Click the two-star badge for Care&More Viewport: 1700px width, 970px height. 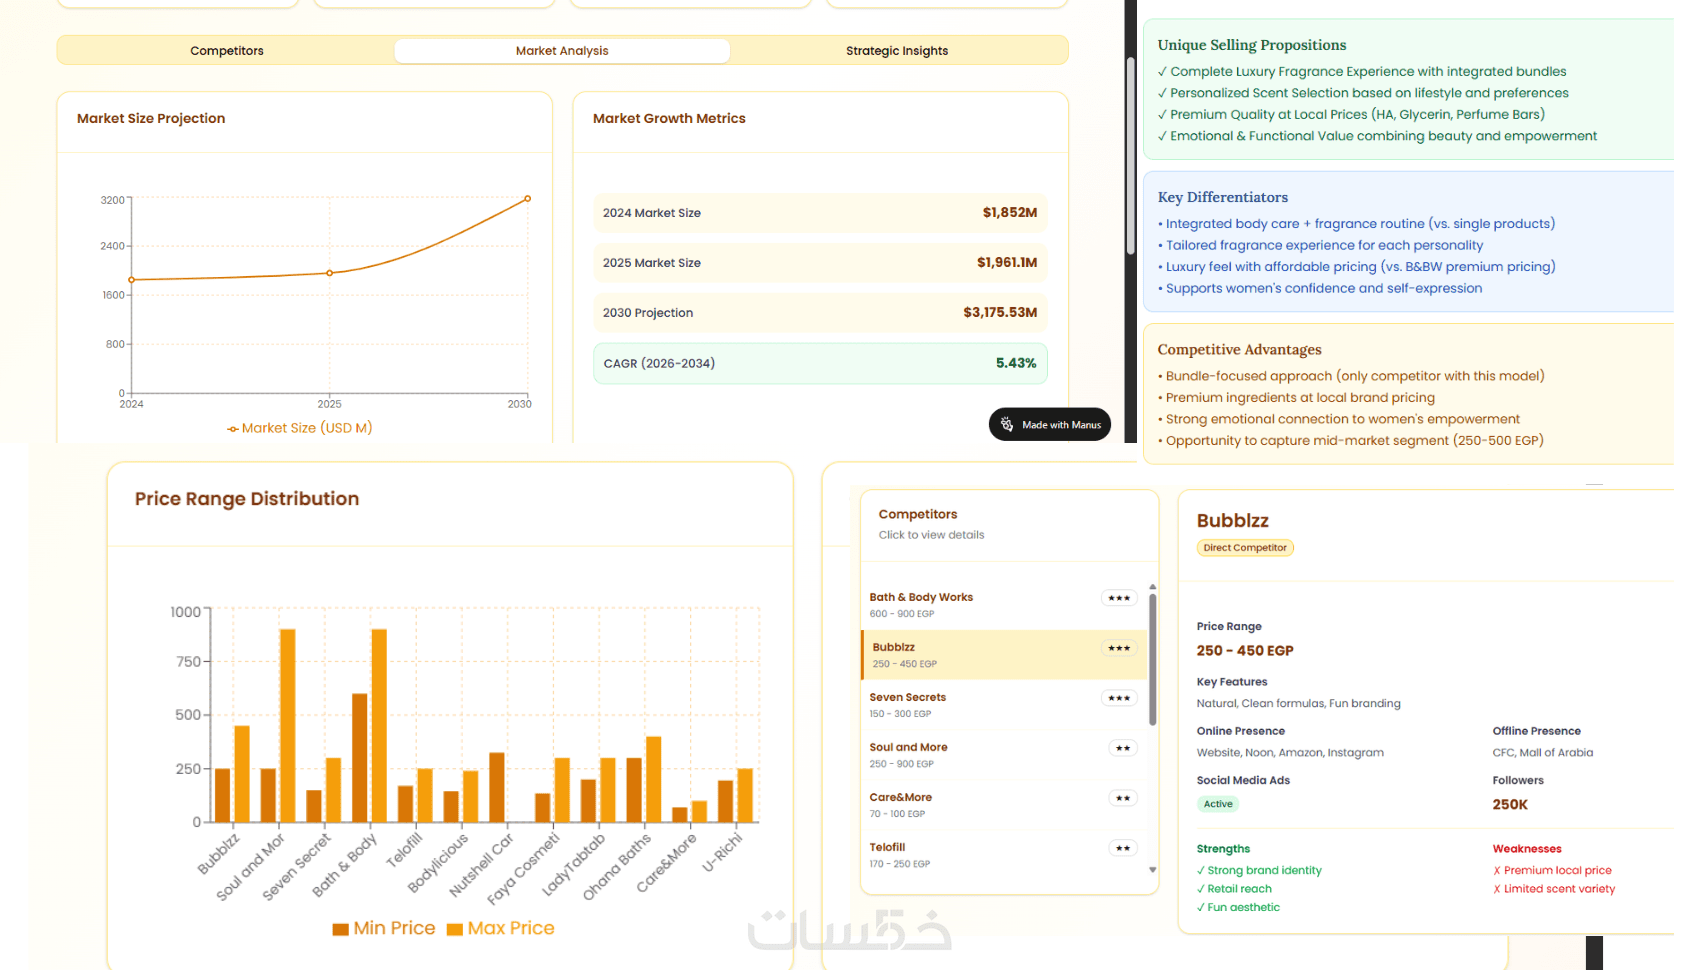point(1123,798)
